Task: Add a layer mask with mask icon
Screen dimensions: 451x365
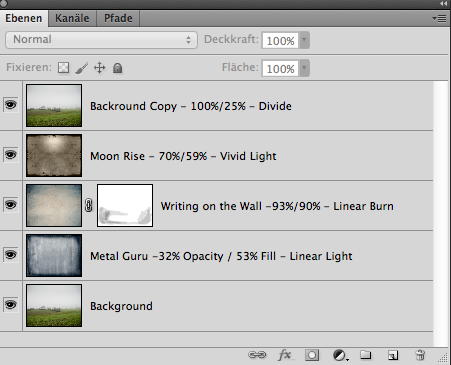Action: [312, 355]
